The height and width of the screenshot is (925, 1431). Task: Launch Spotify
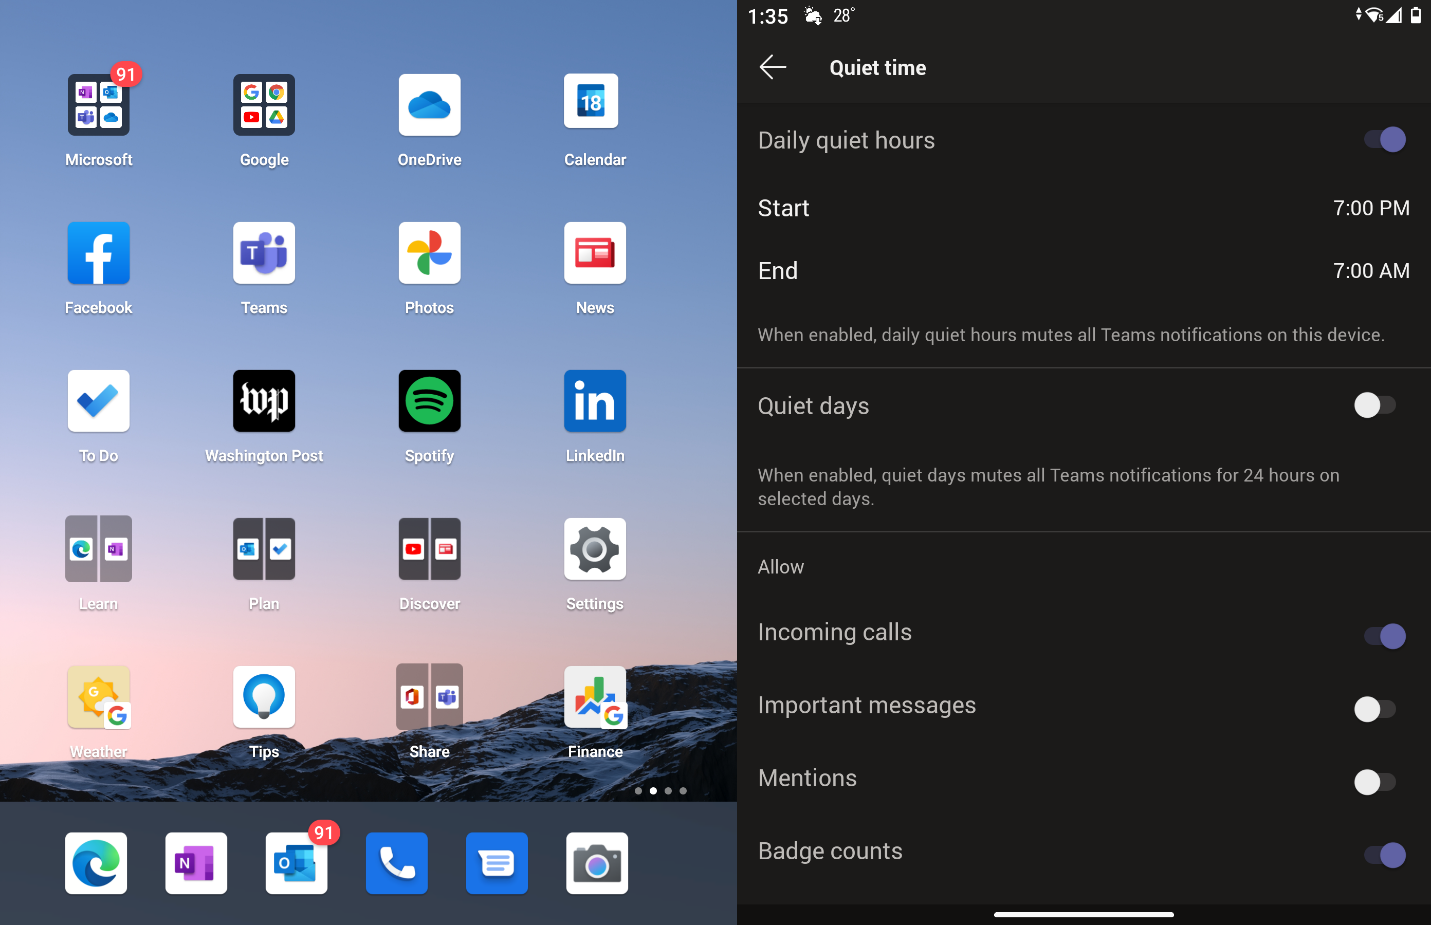tap(430, 401)
